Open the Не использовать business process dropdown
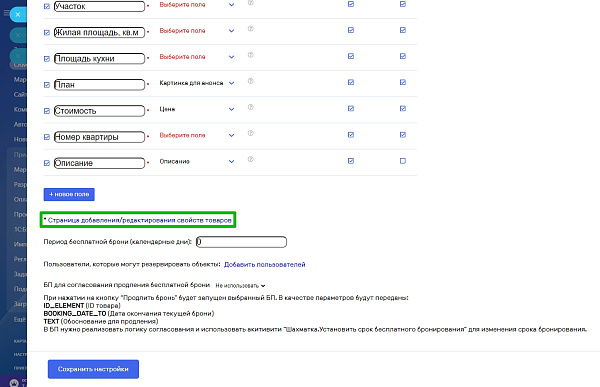The width and height of the screenshot is (600, 387). click(240, 286)
